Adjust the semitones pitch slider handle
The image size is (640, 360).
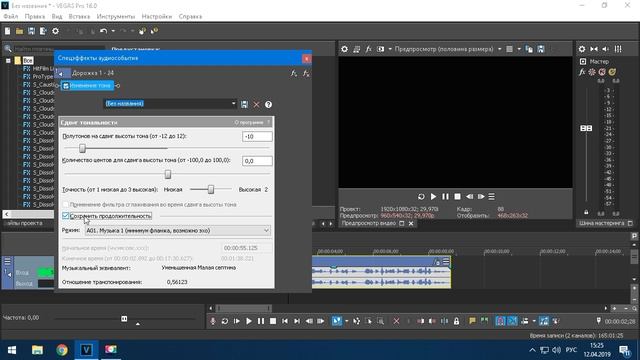click(82, 148)
